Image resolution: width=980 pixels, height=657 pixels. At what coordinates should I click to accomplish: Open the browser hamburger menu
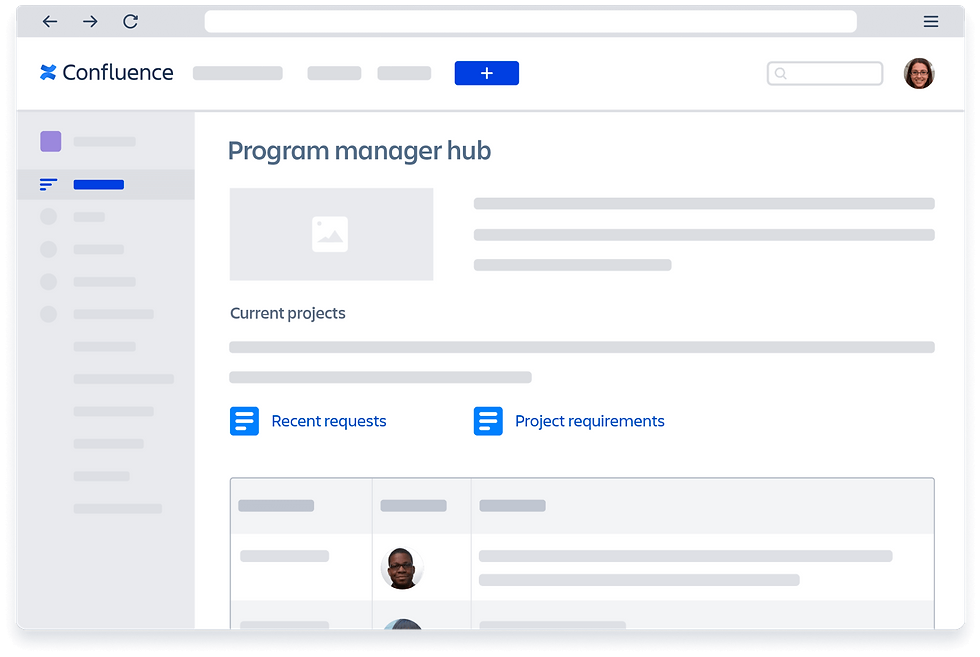click(x=931, y=22)
